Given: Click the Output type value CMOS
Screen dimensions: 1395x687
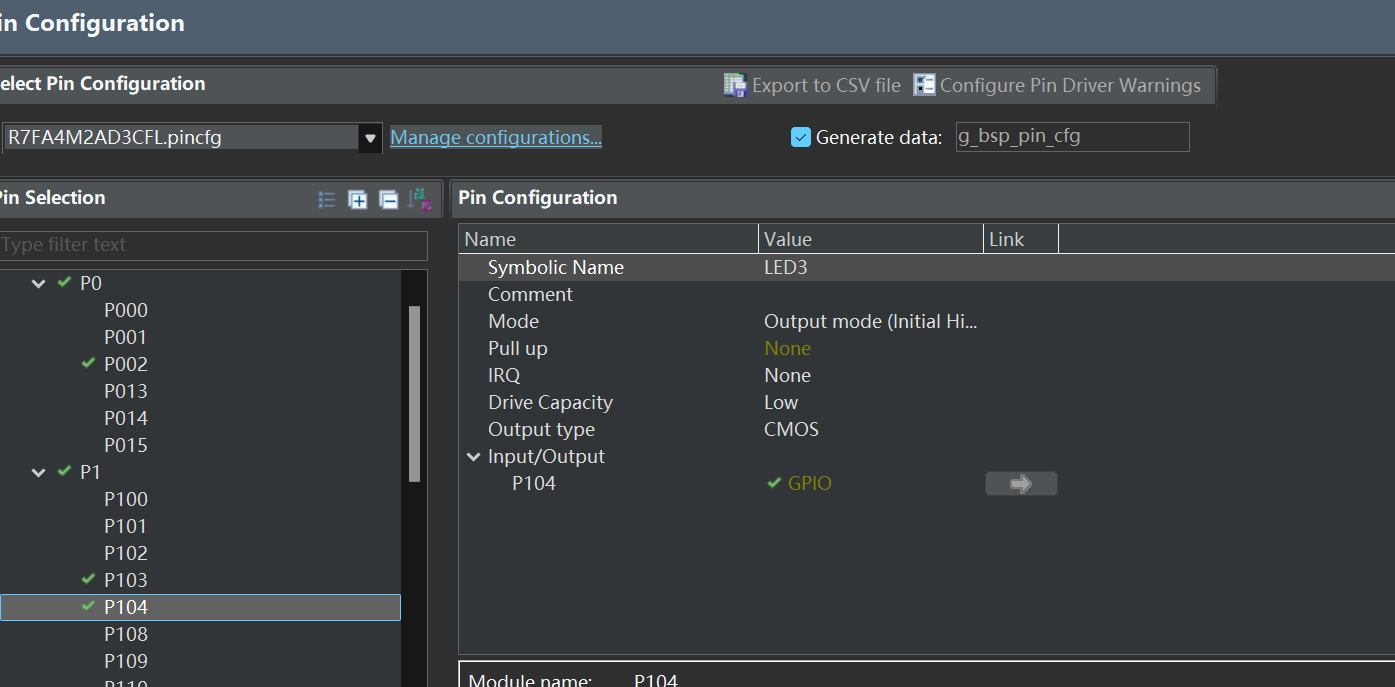Looking at the screenshot, I should click(x=791, y=430).
